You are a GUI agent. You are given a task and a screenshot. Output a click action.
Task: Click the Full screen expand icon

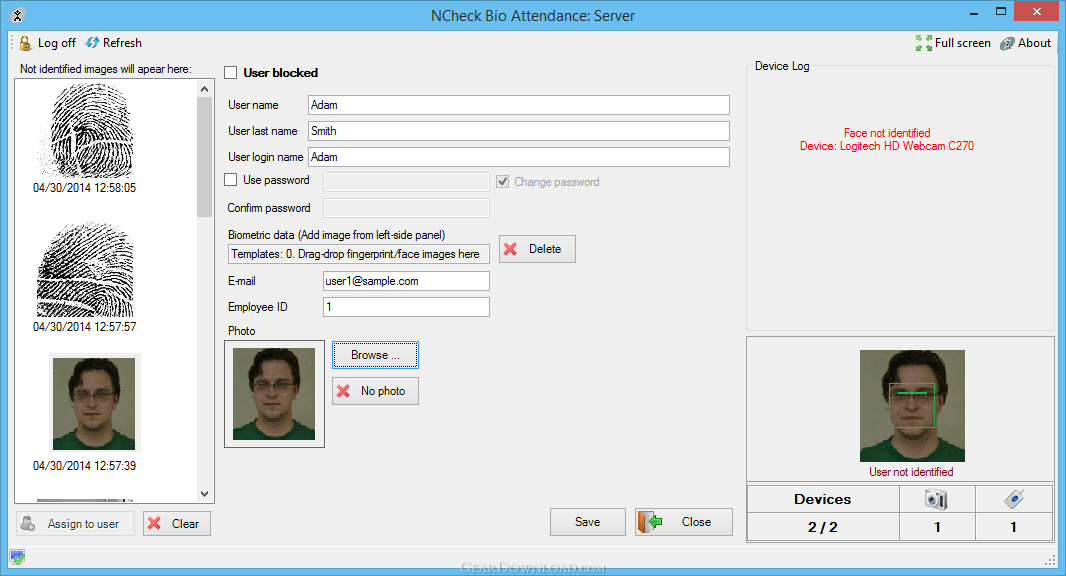[923, 43]
